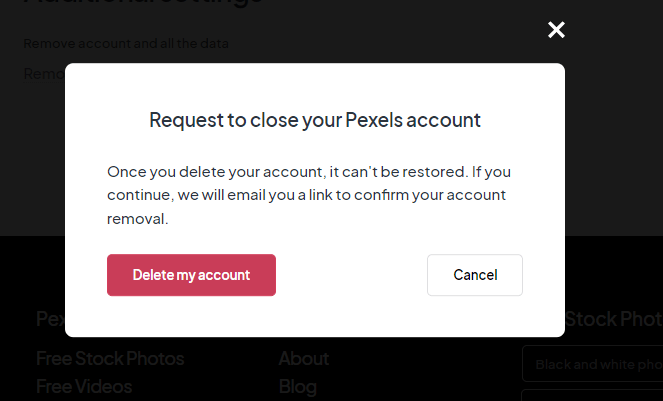Go to the Free Videos footer link
The height and width of the screenshot is (401, 663).
[x=84, y=386]
